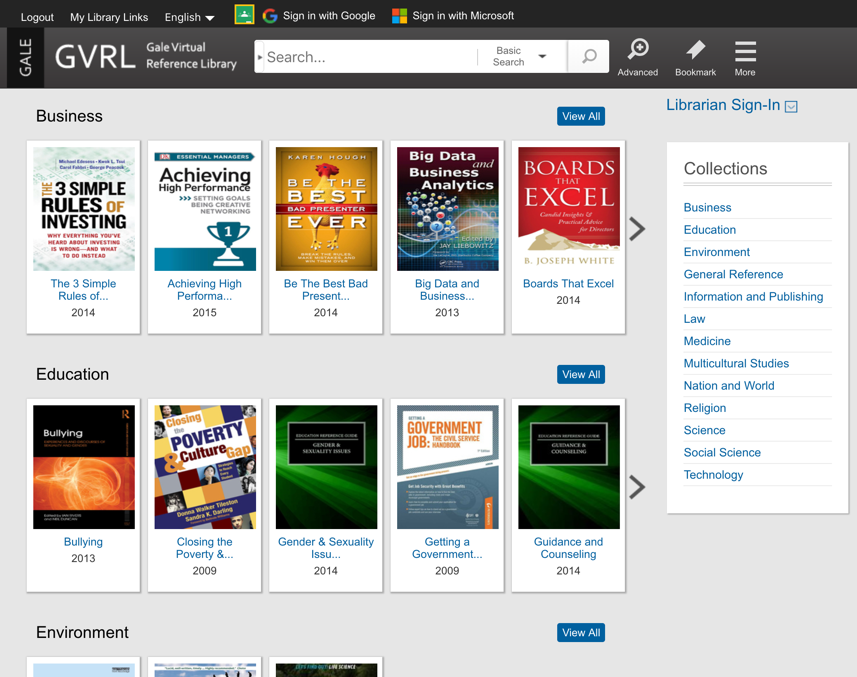Click View All for Education

[x=581, y=374]
